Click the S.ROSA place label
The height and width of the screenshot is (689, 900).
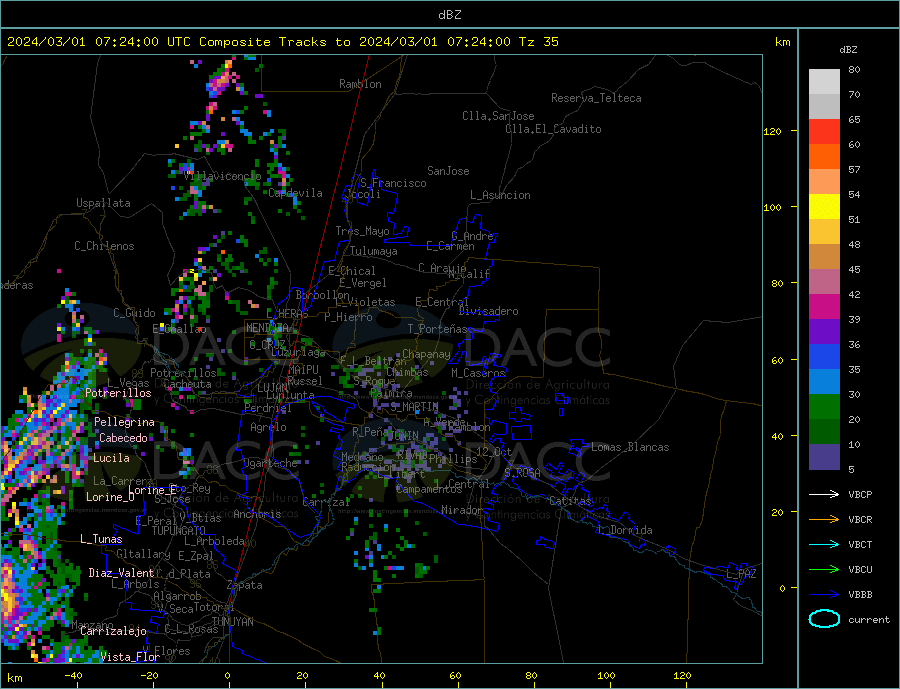[x=522, y=473]
